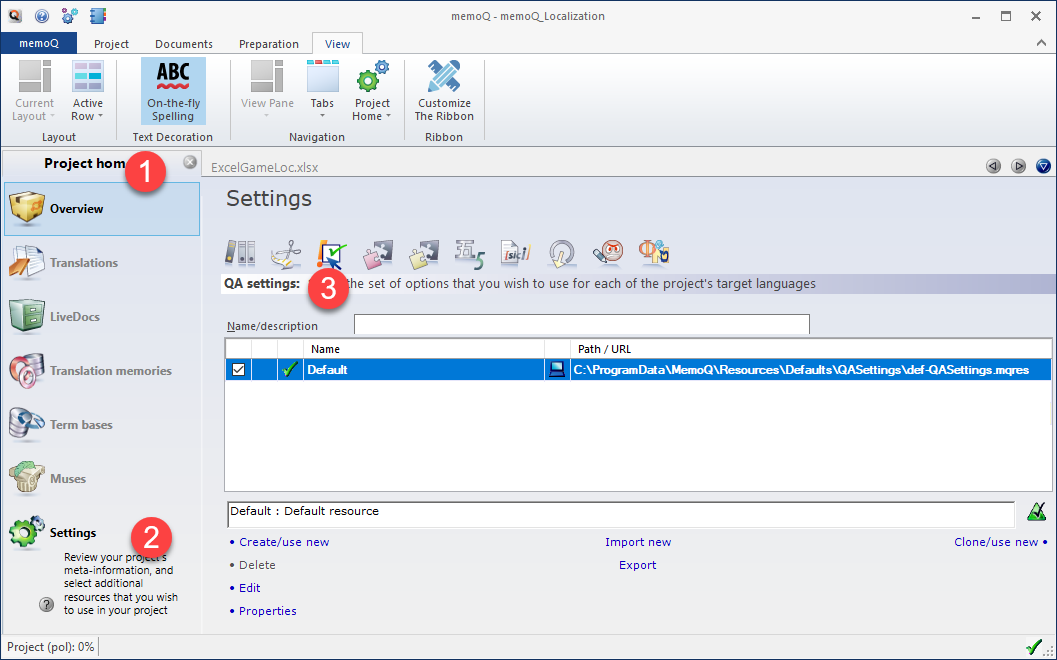The height and width of the screenshot is (660, 1057).
Task: Click the memoQ Q logo in title bar
Action: click(15, 16)
